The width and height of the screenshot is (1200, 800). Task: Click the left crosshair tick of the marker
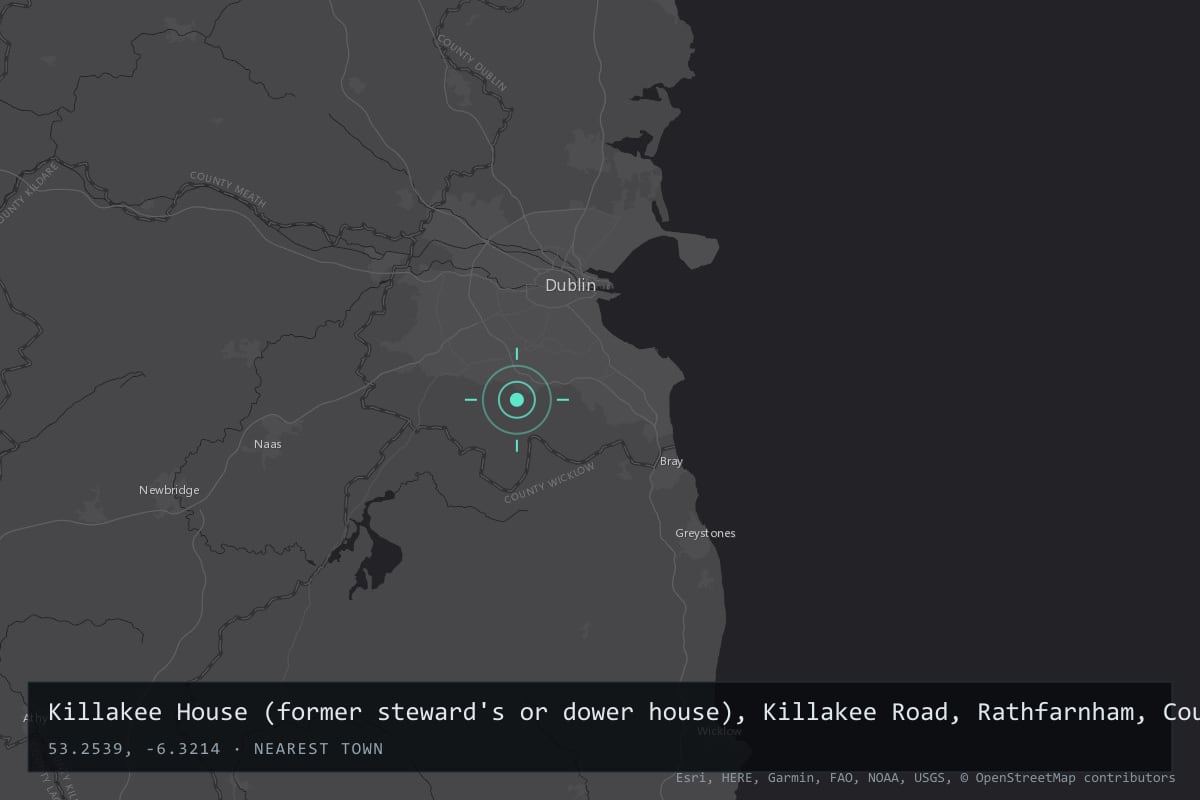coord(471,400)
